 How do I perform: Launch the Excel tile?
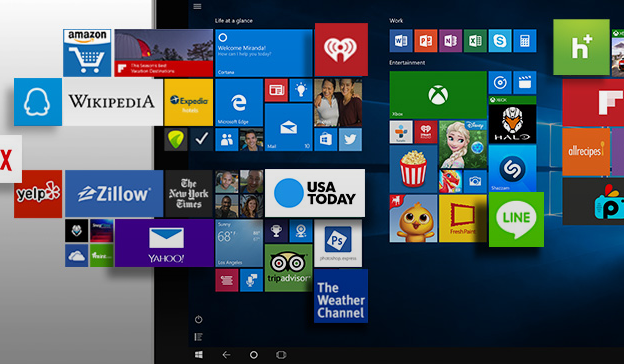click(x=475, y=41)
